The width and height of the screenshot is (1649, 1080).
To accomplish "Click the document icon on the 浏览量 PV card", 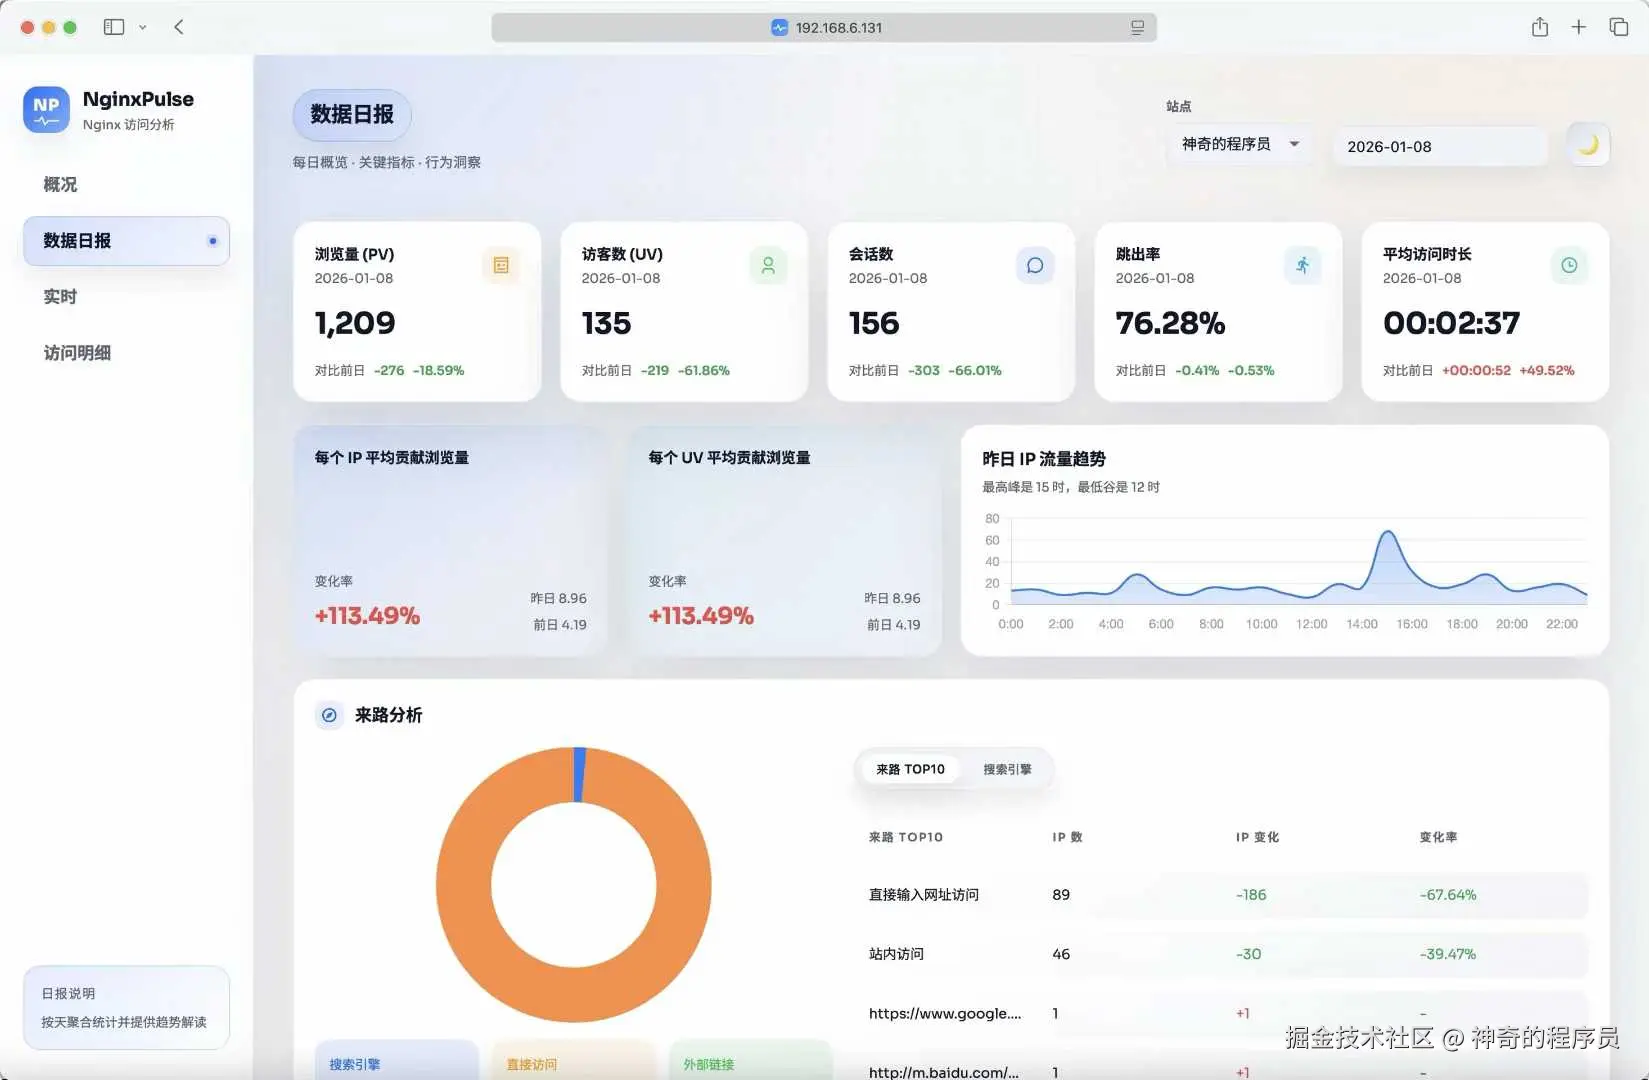I will tap(501, 265).
